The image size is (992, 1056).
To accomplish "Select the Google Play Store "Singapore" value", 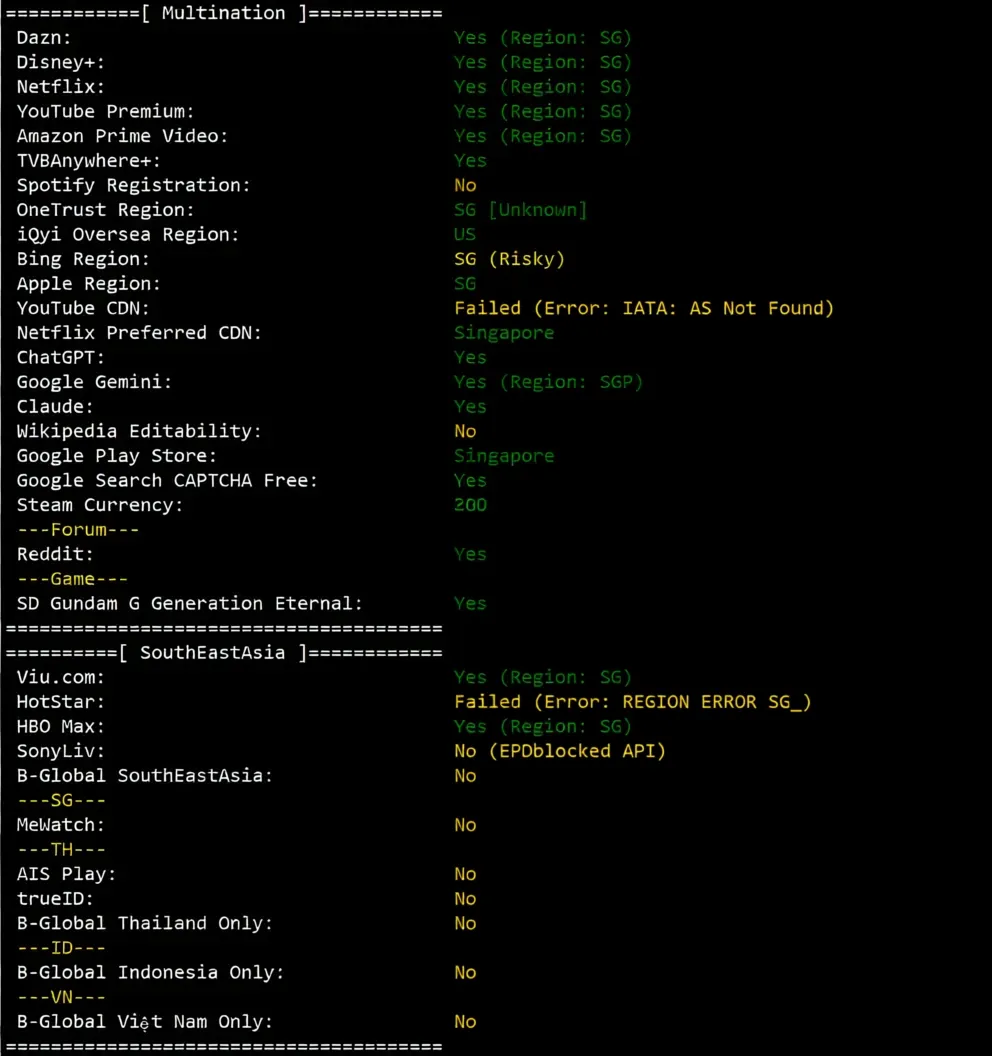I will pos(504,457).
